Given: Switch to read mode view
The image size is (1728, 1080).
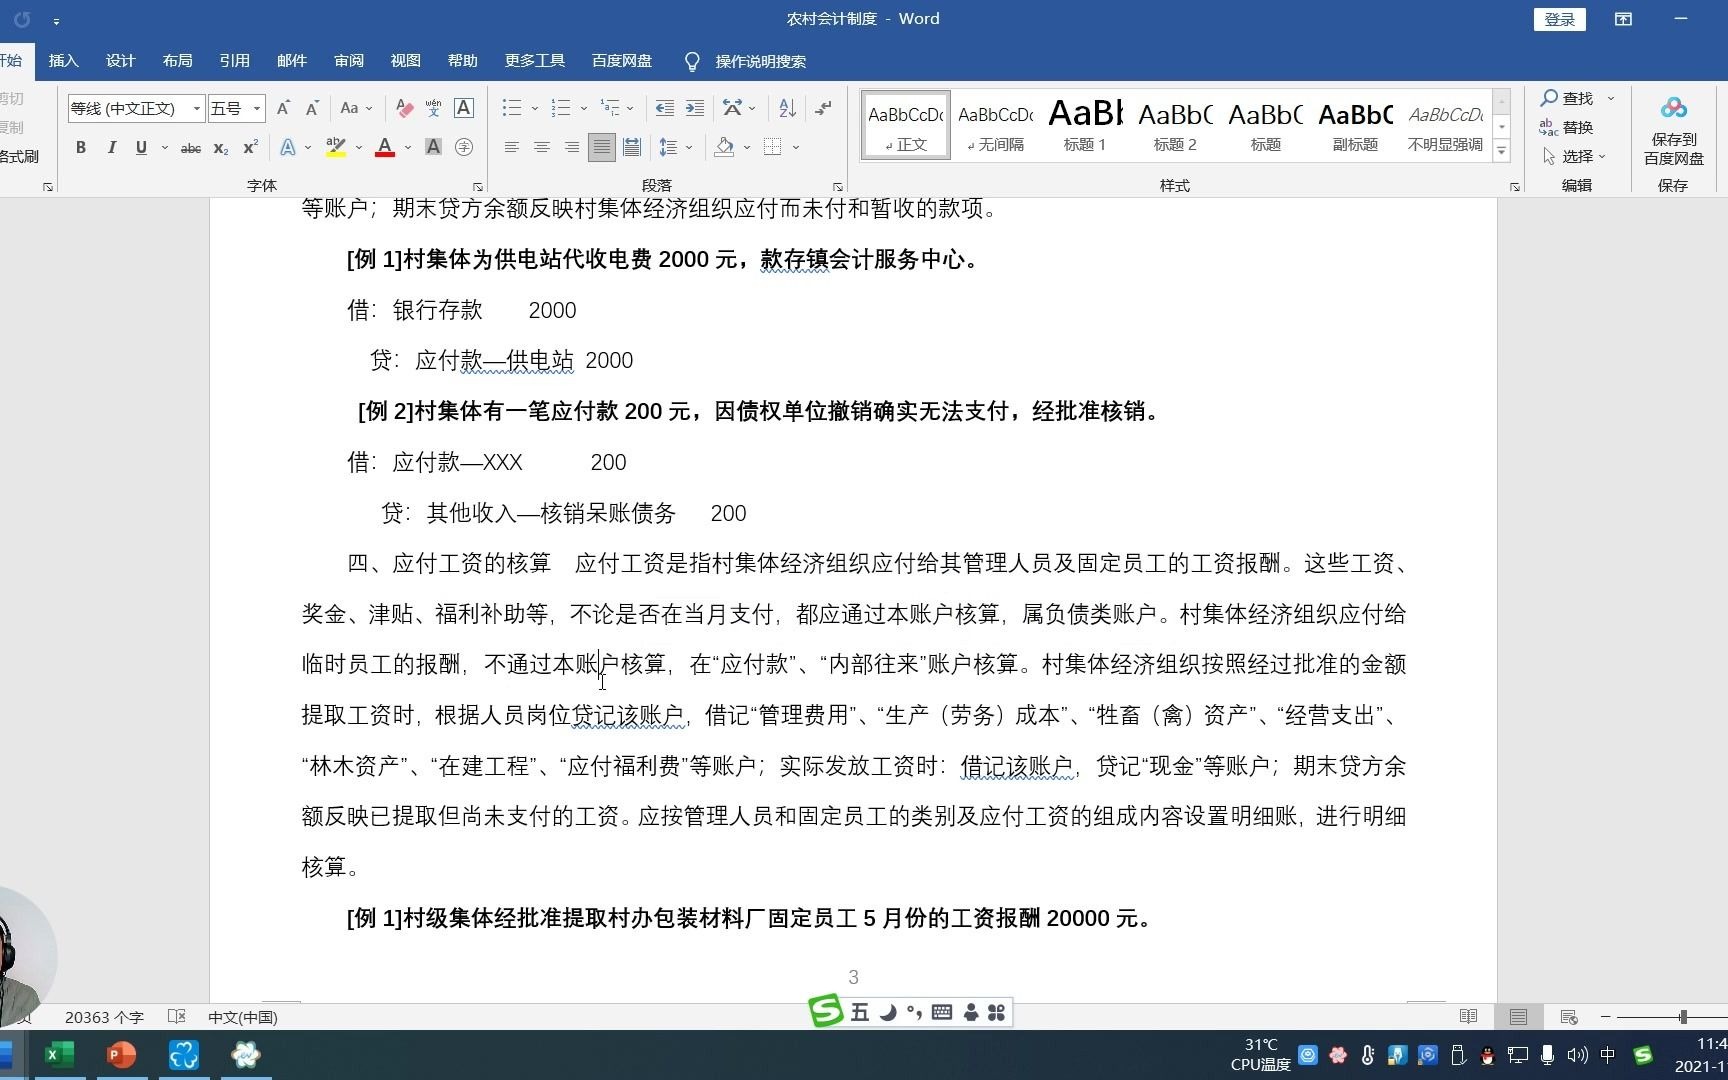Looking at the screenshot, I should click(x=1468, y=1017).
